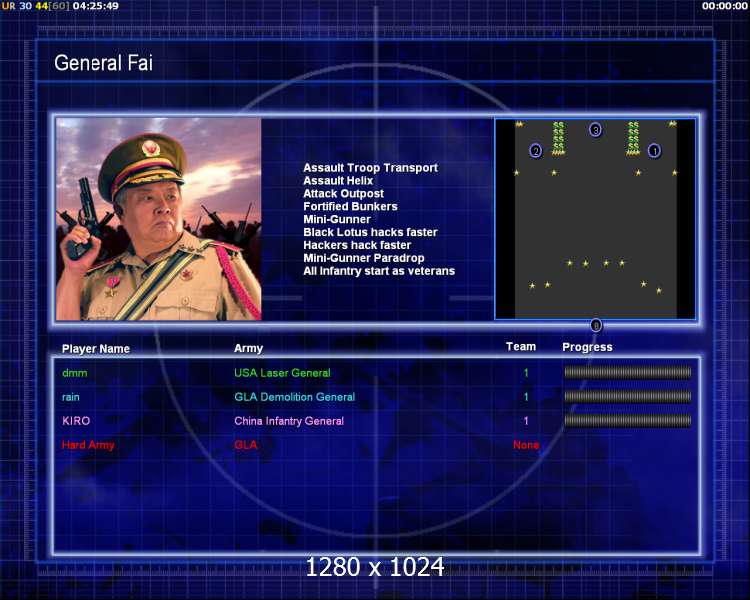
Task: Select player name 'KIRO'
Action: coord(76,421)
